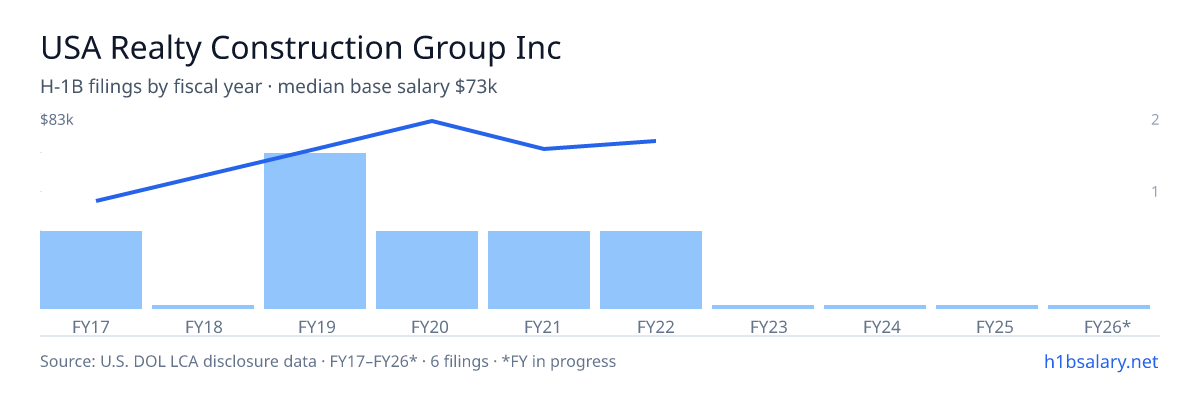Screen dimensions: 1200x400
Task: Click the FY20 bar in the chart
Action: pyautogui.click(x=427, y=270)
